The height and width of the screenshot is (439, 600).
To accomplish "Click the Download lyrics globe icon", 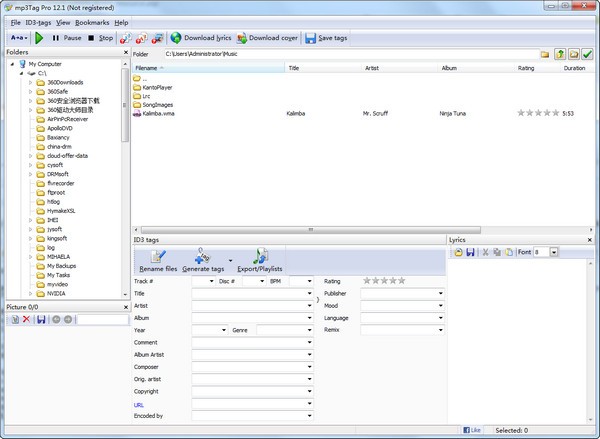I will pos(177,38).
